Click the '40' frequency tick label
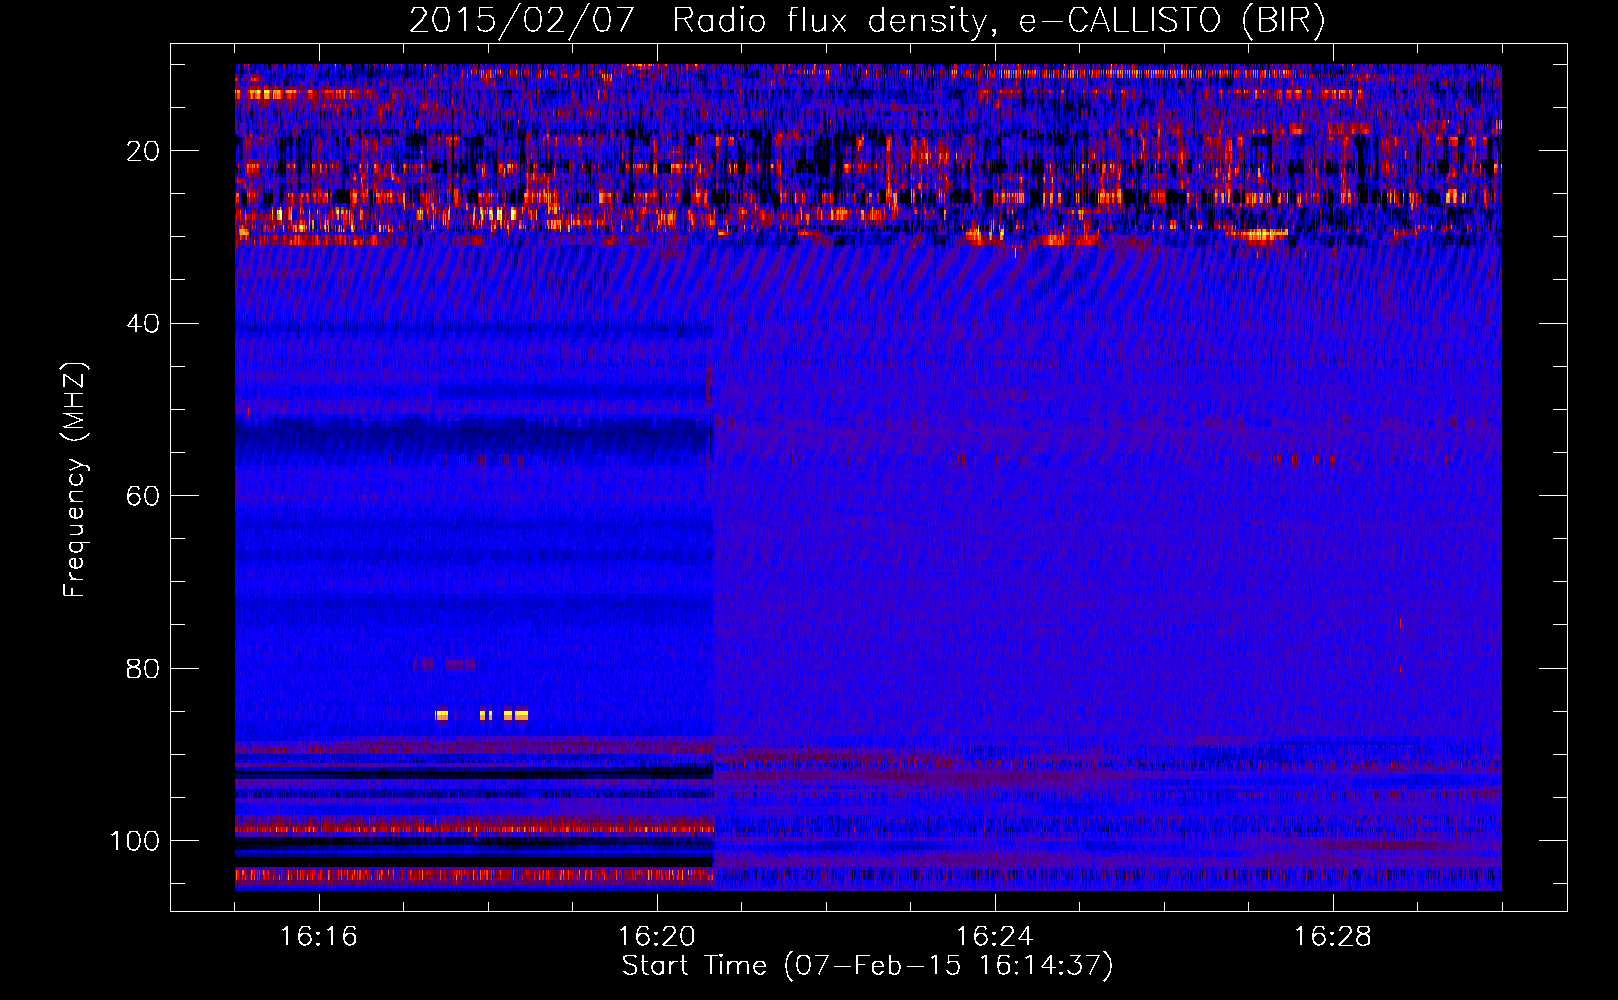1618x1000 pixels. pyautogui.click(x=143, y=324)
